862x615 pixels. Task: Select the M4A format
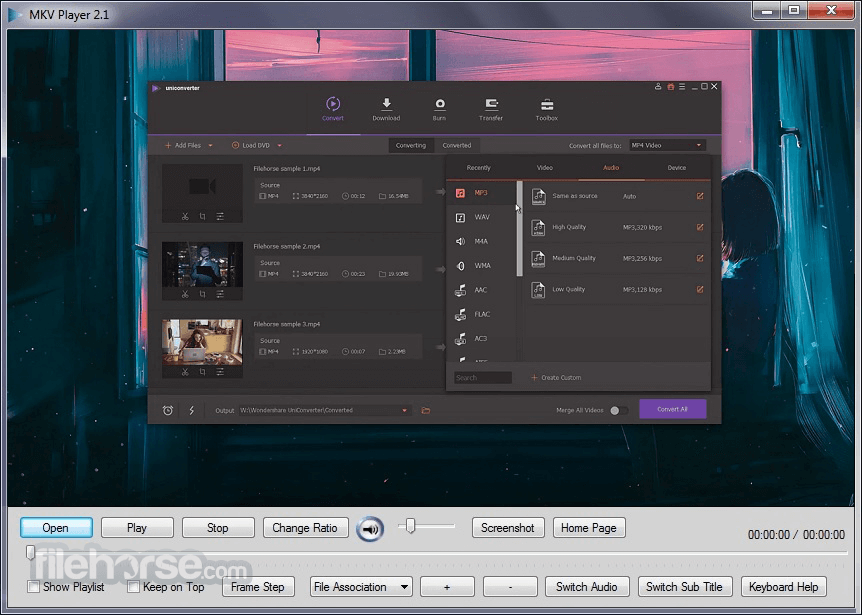[x=480, y=241]
